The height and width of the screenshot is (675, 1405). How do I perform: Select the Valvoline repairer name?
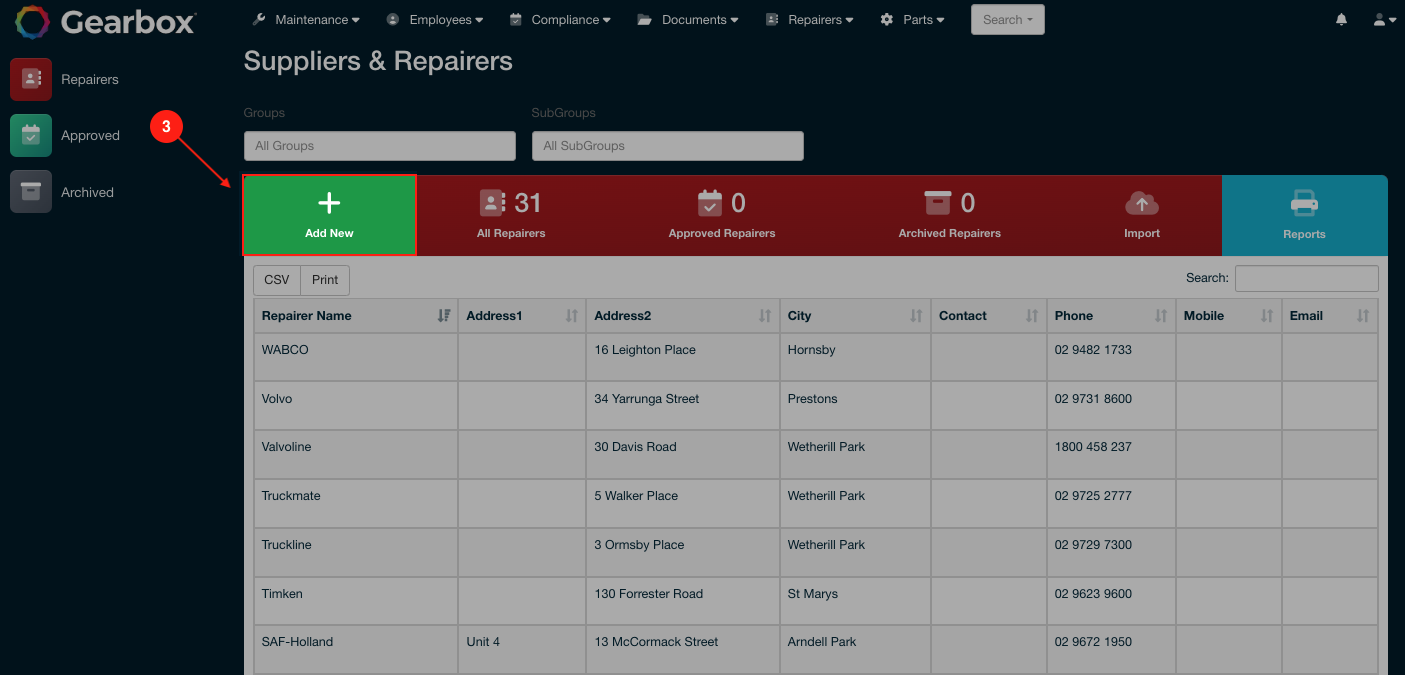click(286, 447)
